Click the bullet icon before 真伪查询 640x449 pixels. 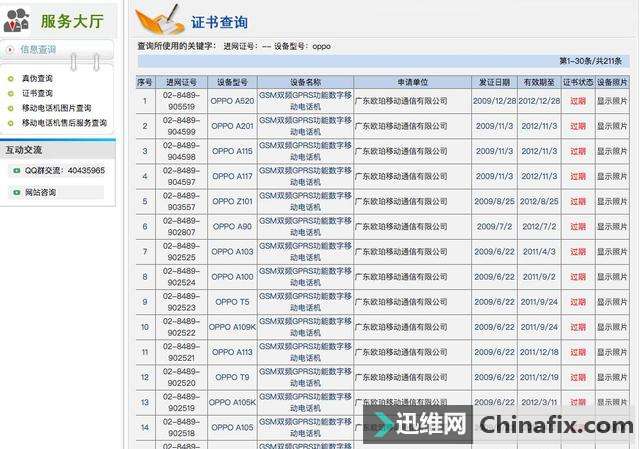pyautogui.click(x=11, y=79)
